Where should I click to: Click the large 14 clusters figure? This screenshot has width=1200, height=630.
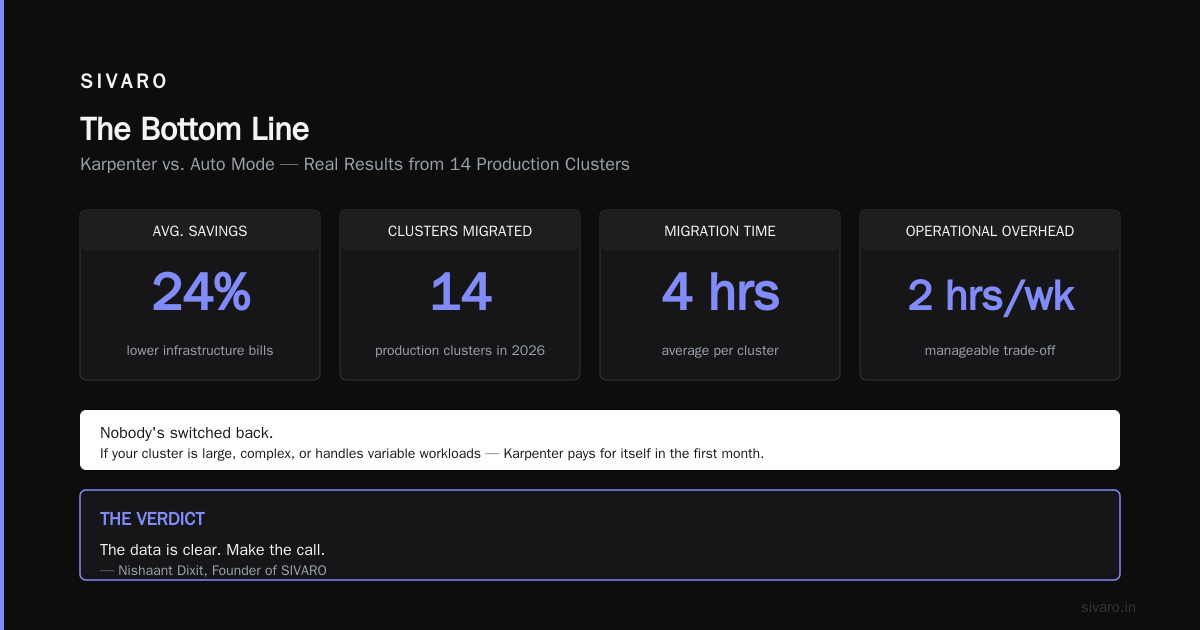(x=460, y=292)
